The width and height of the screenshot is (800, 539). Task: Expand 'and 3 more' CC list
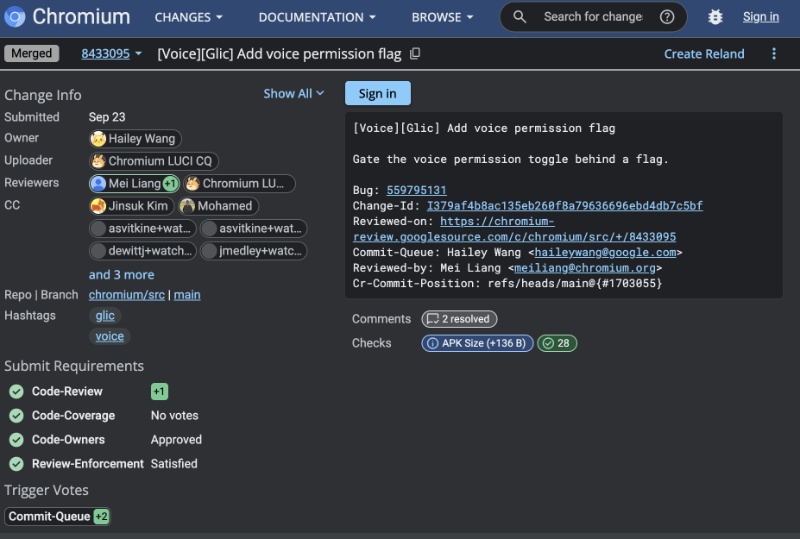121,275
